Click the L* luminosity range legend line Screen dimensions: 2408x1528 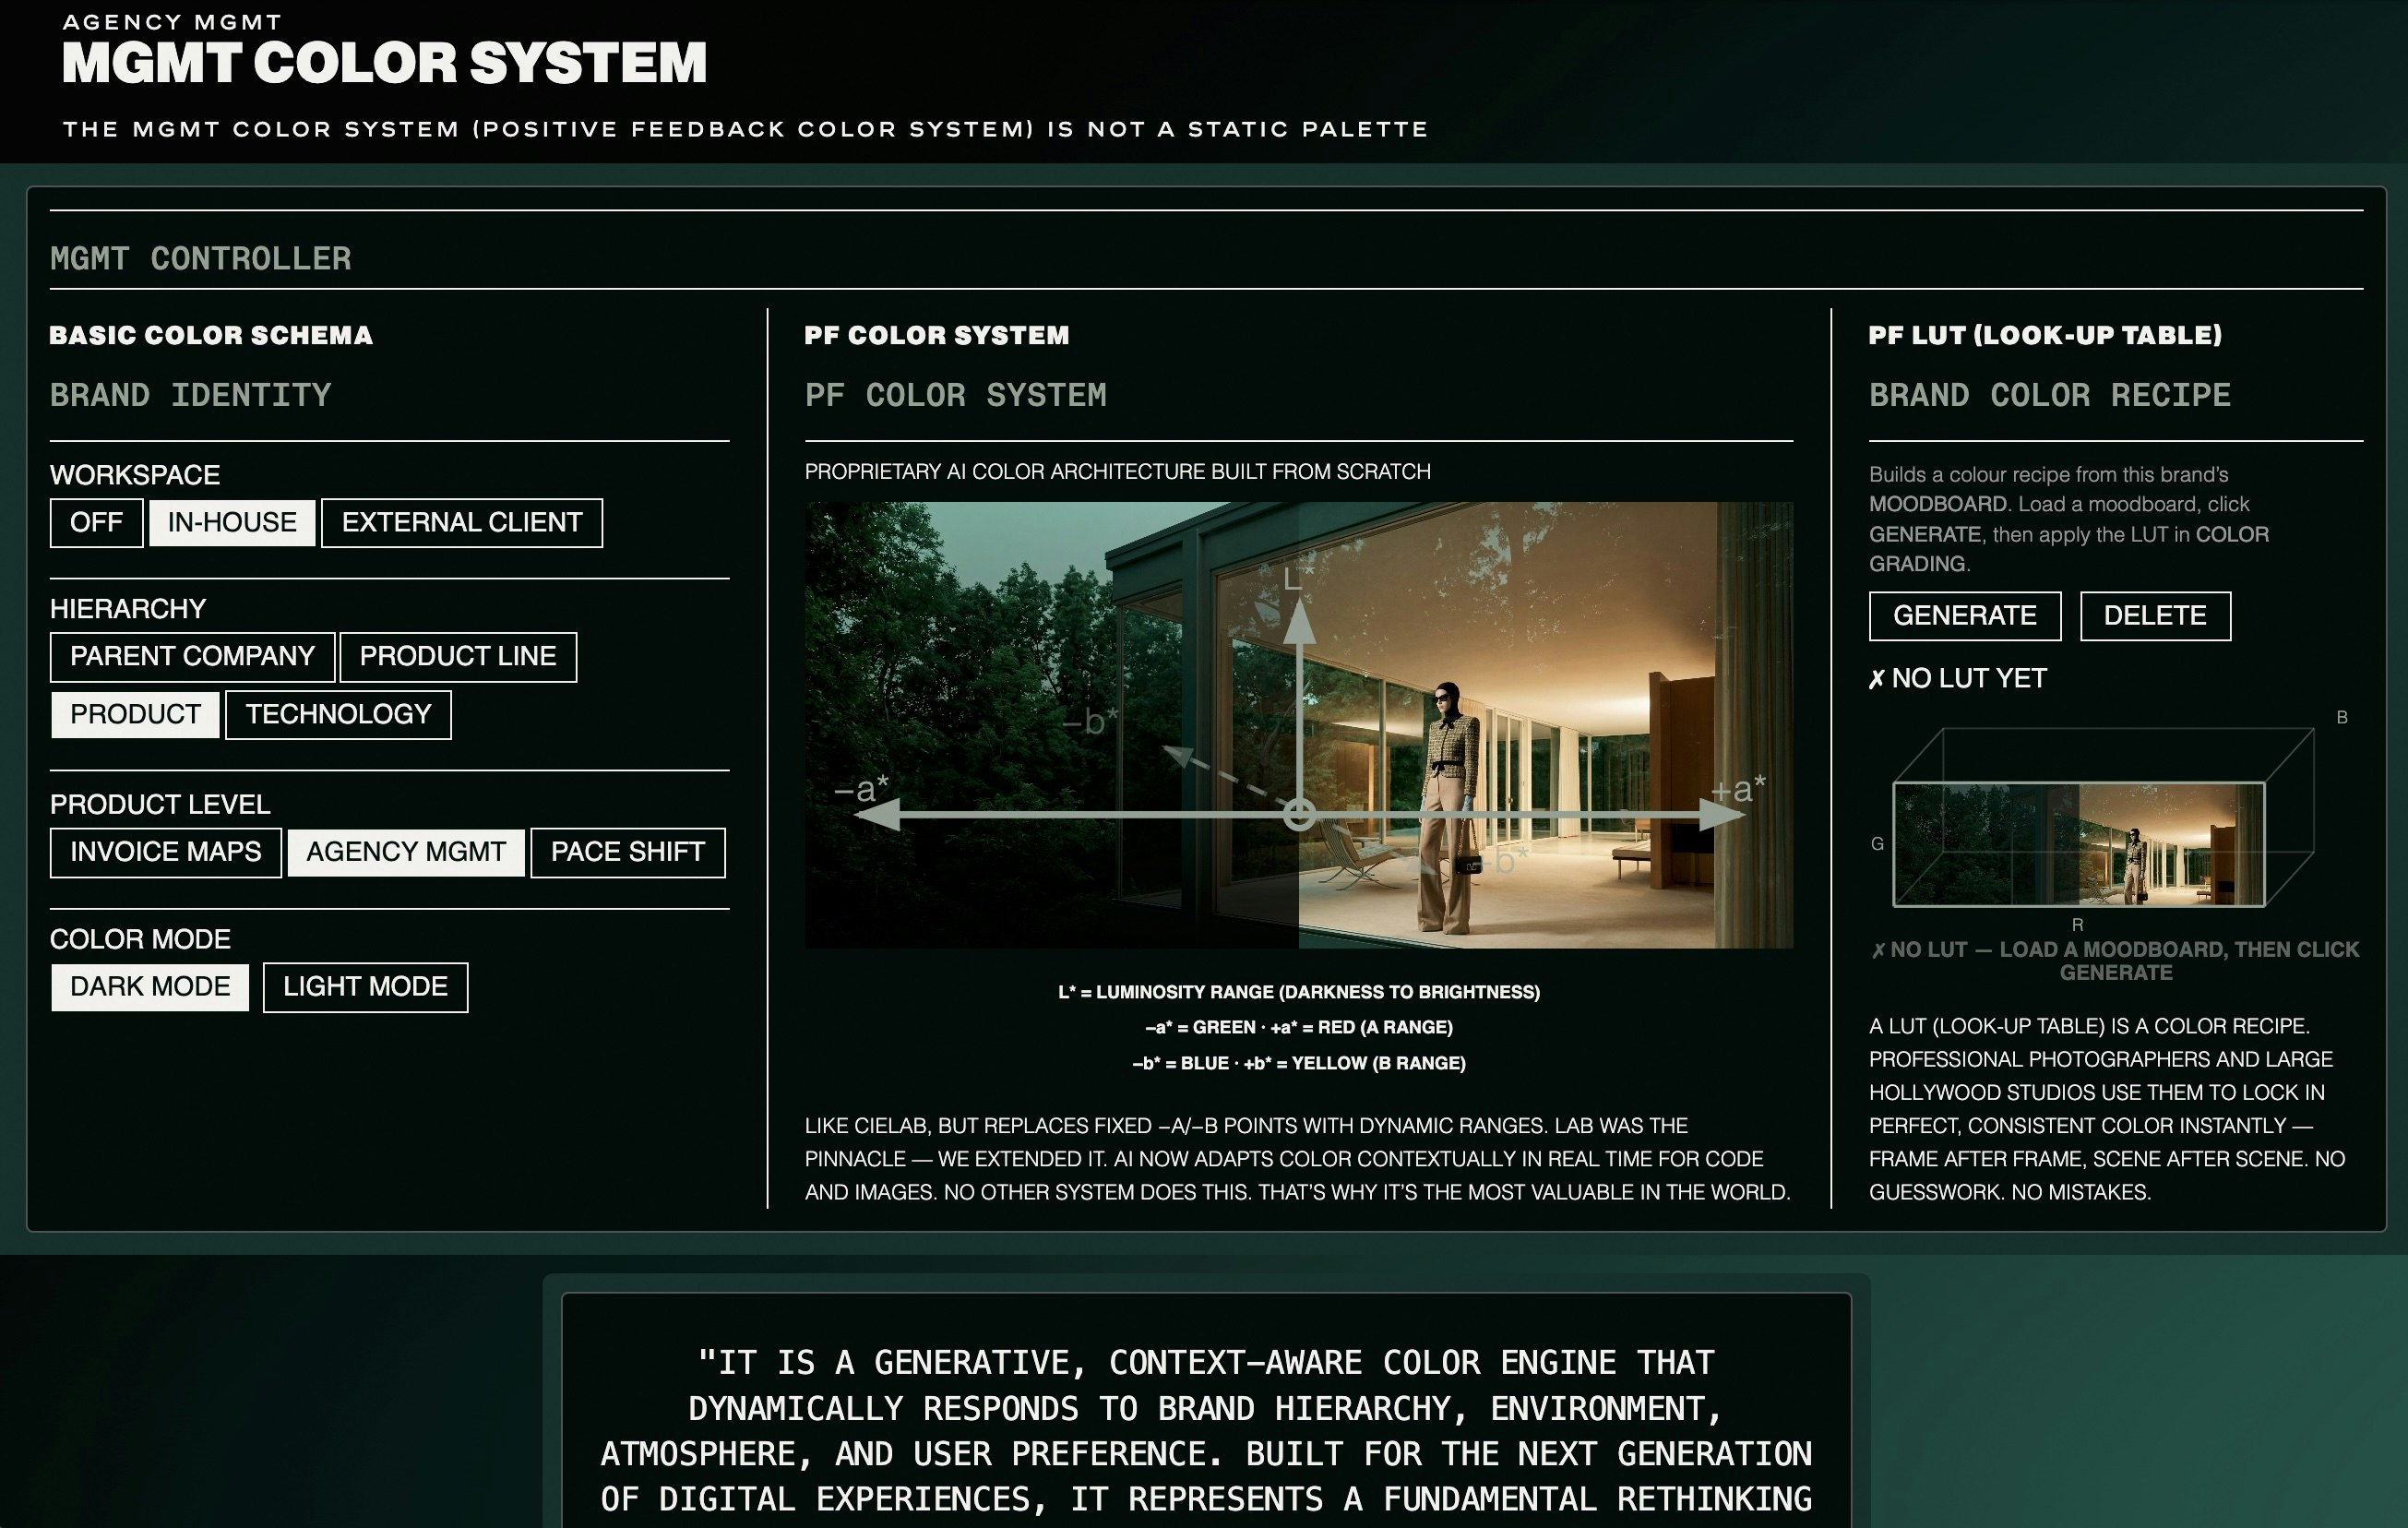tap(1299, 992)
